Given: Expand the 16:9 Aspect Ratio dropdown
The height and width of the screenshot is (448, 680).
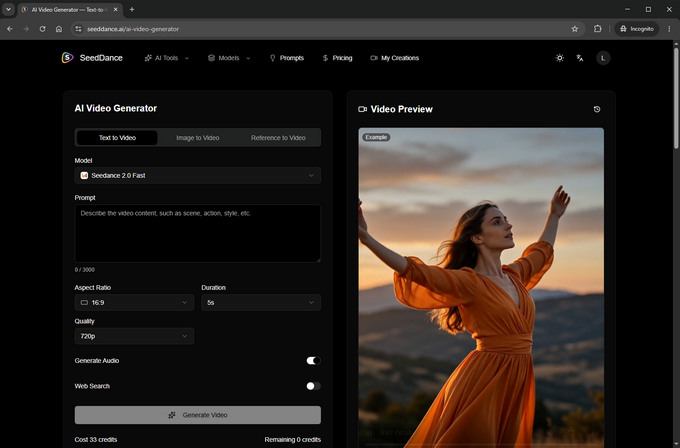Looking at the screenshot, I should [134, 303].
